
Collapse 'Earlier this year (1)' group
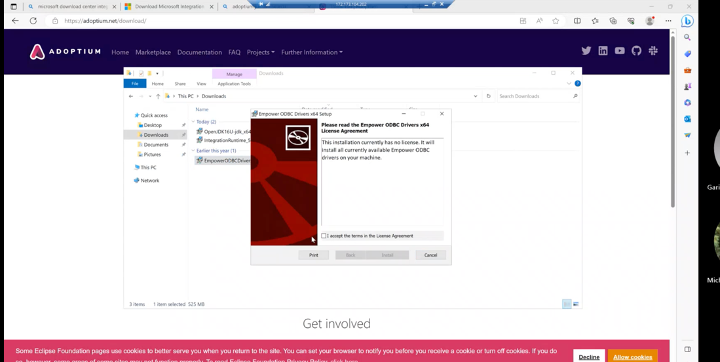coord(193,151)
